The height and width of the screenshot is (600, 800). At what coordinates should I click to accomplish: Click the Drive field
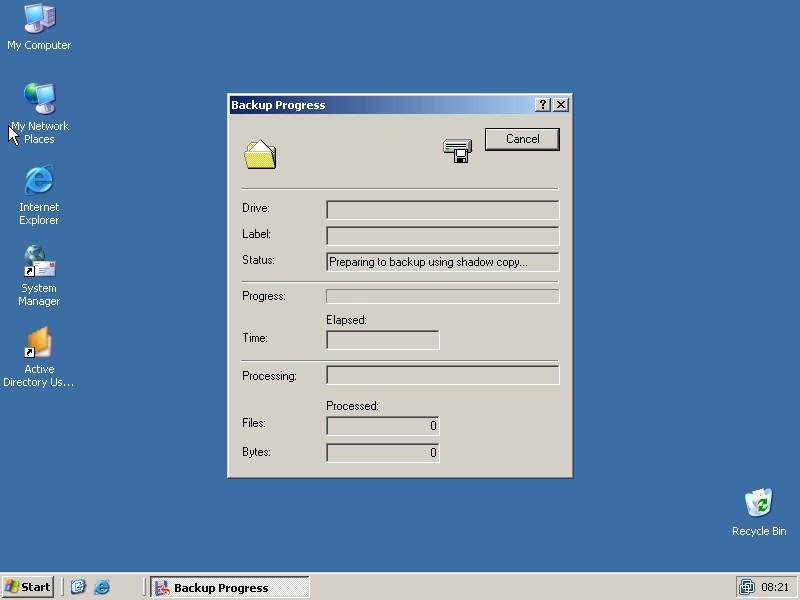[x=442, y=210]
